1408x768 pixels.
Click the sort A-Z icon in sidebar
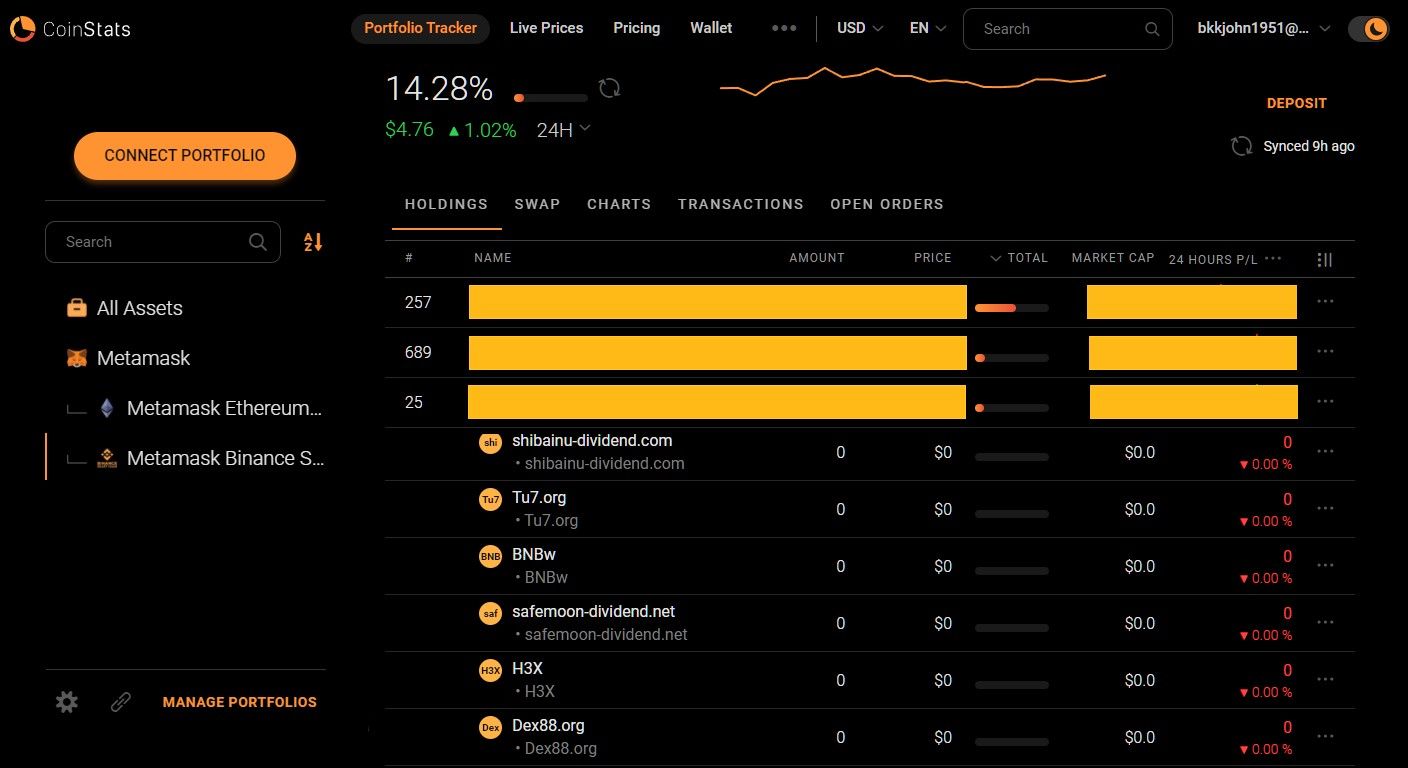[313, 242]
